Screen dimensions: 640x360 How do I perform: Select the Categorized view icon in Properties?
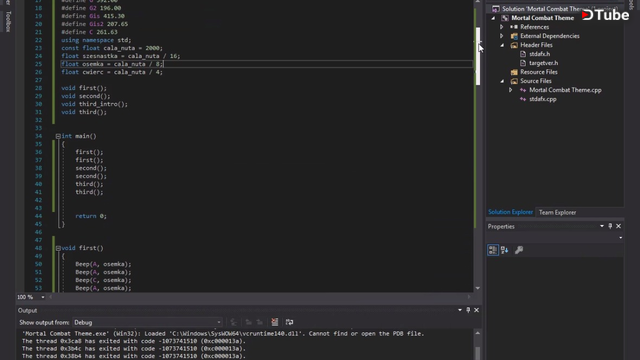coord(493,250)
